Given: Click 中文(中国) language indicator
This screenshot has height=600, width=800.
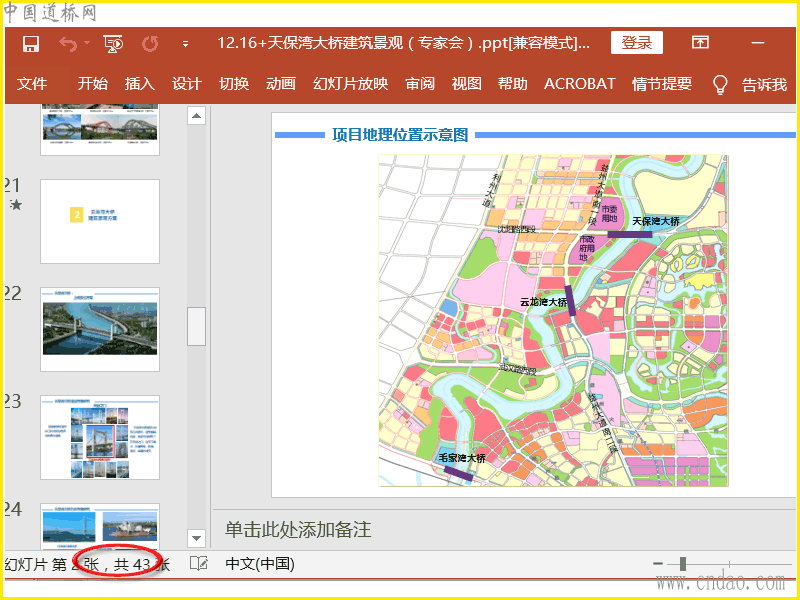Looking at the screenshot, I should (x=260, y=564).
